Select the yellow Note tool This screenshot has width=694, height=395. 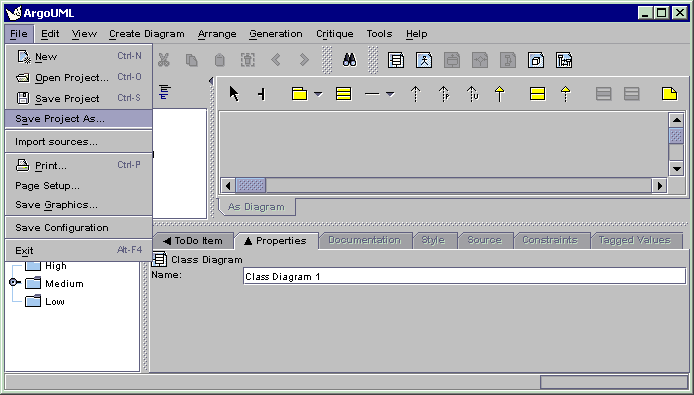670,94
